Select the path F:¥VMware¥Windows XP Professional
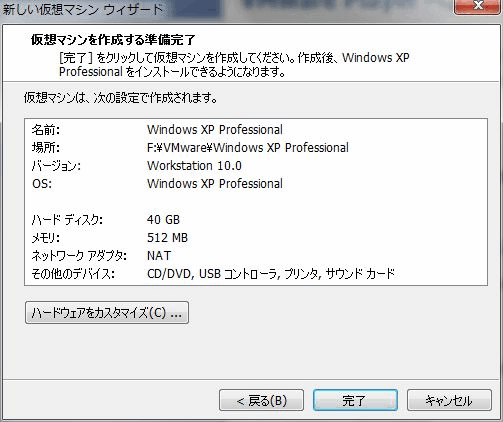 pyautogui.click(x=248, y=148)
